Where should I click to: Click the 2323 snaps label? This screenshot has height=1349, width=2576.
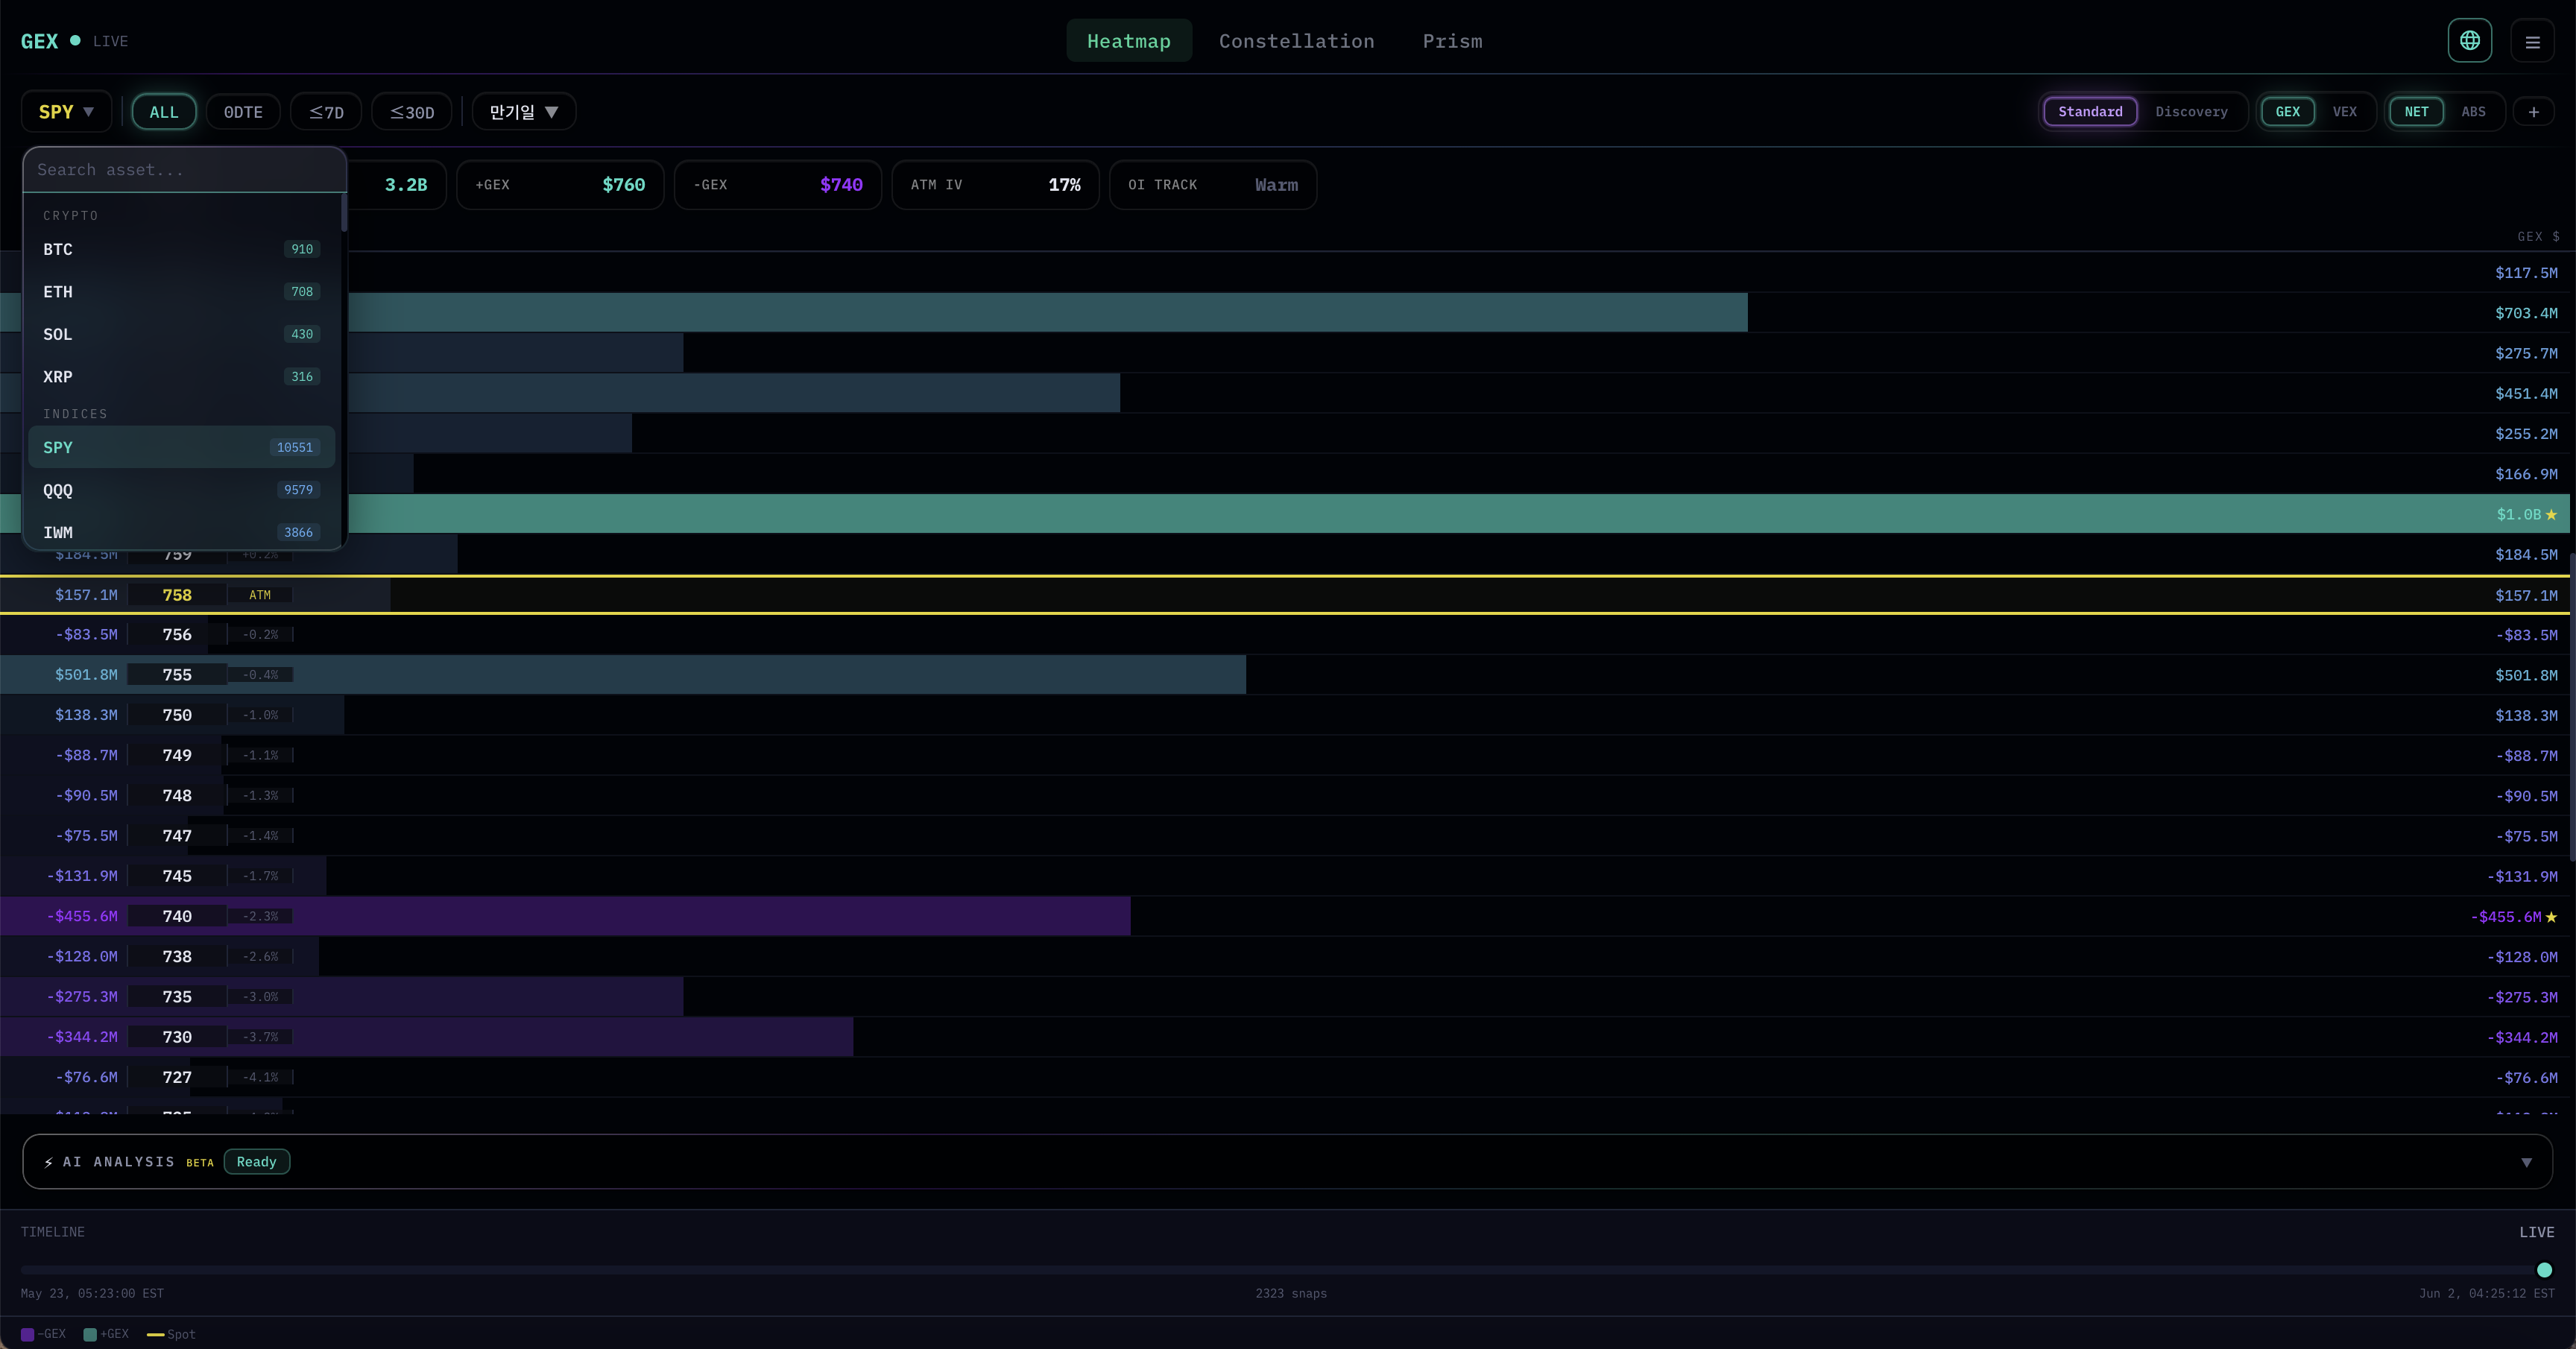pos(1291,1294)
